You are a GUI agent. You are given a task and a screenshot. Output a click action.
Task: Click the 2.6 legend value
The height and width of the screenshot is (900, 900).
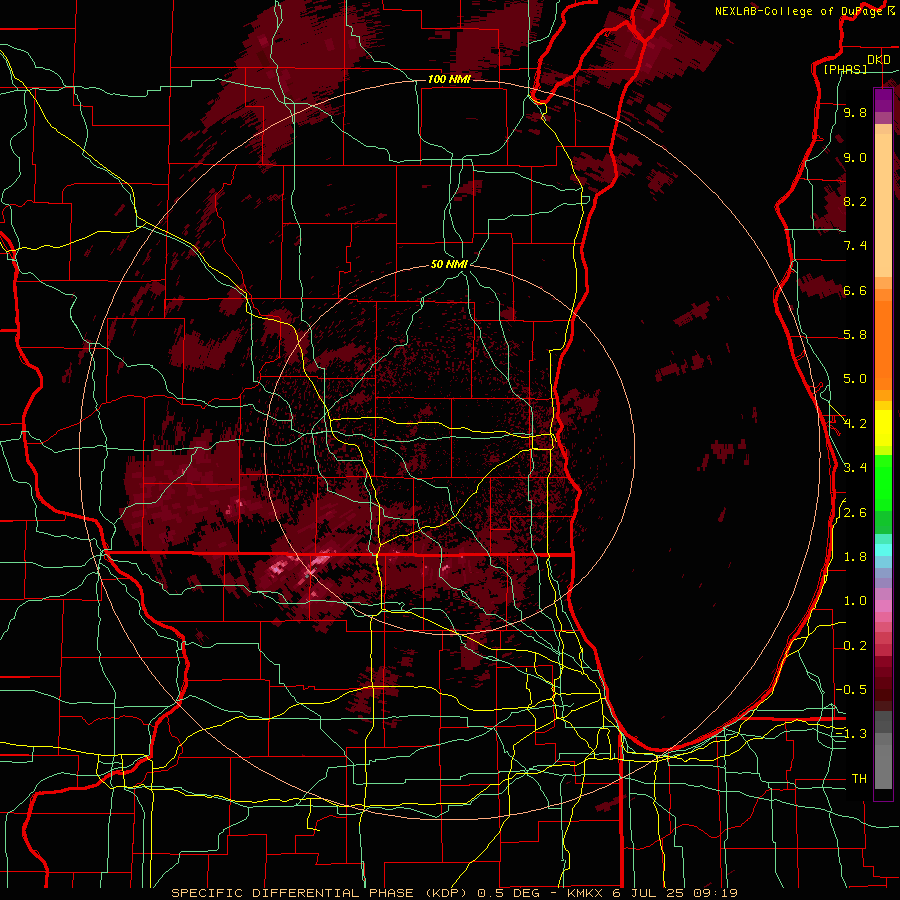855,512
